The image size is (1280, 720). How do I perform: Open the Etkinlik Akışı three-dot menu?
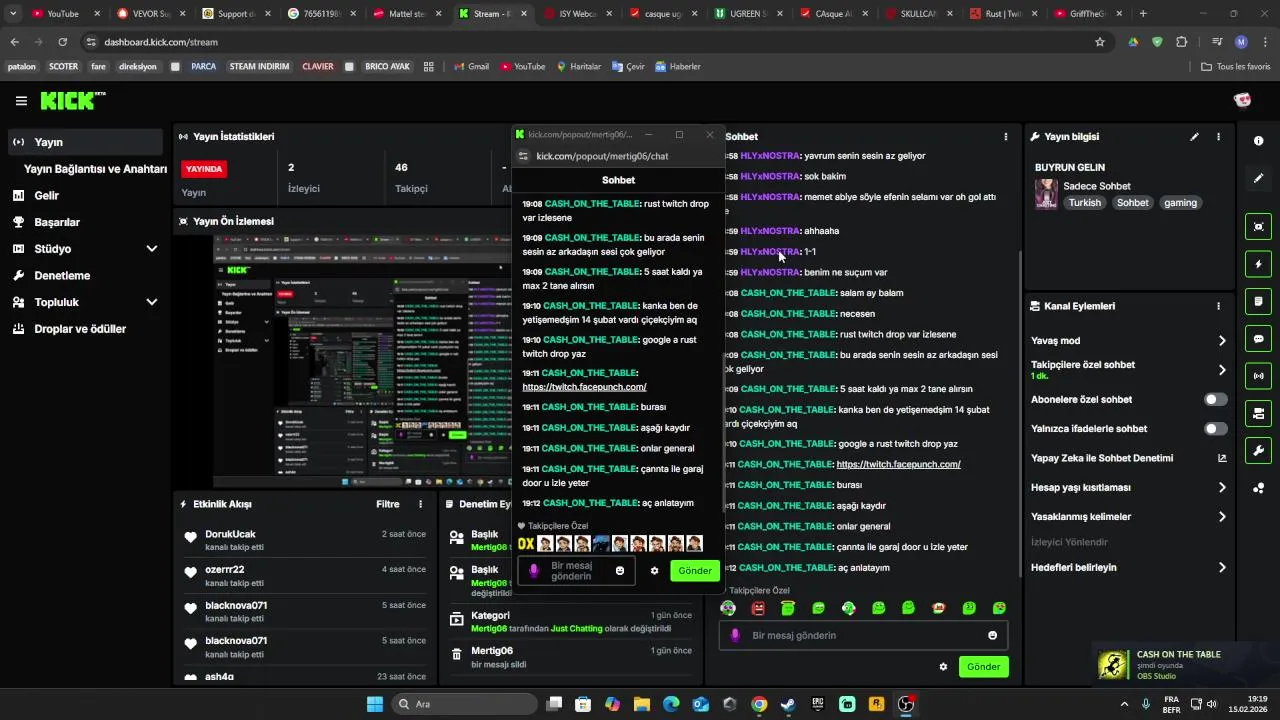[x=420, y=504]
